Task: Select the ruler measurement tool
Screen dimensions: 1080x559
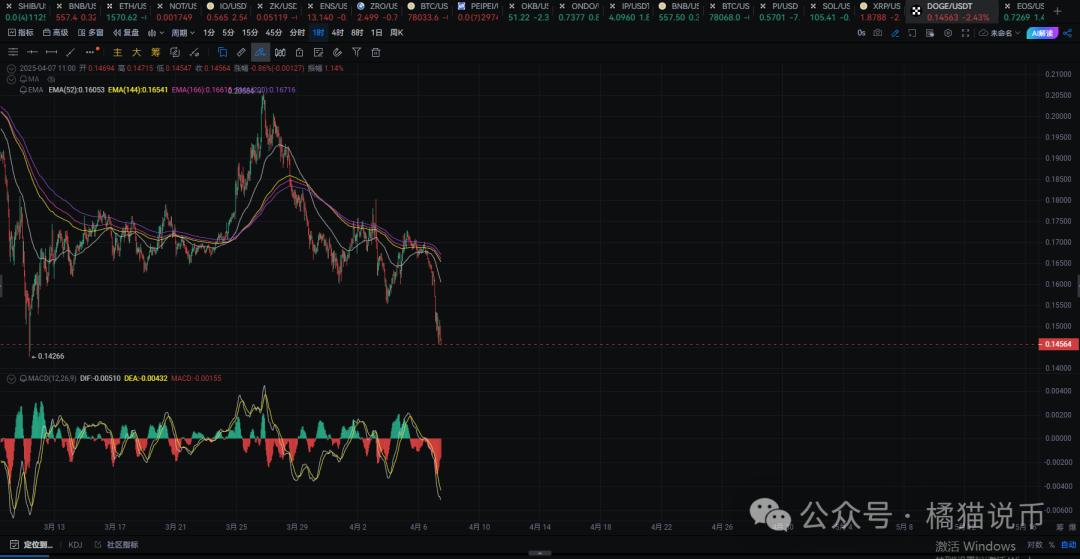Action: coord(241,52)
